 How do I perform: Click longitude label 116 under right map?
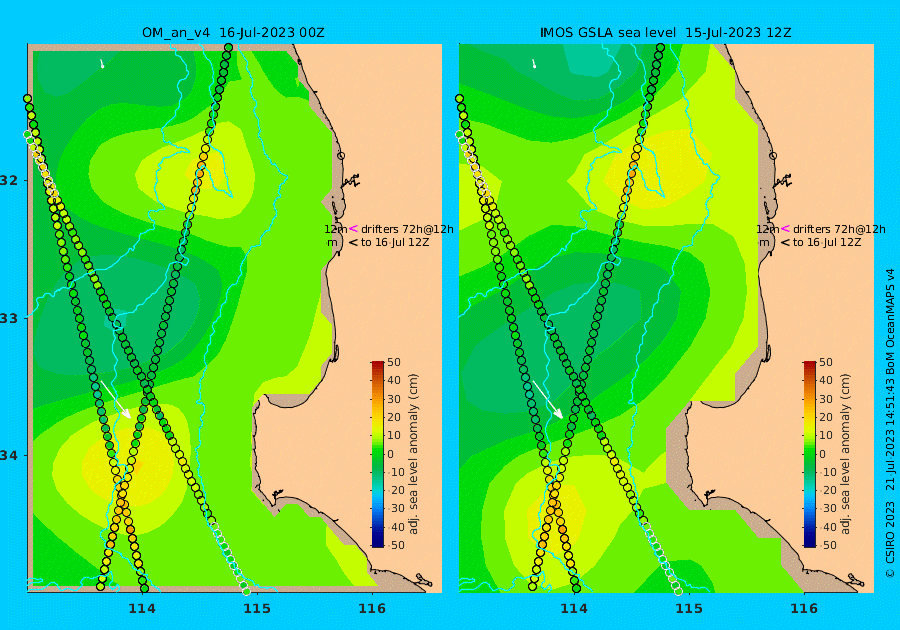[804, 608]
